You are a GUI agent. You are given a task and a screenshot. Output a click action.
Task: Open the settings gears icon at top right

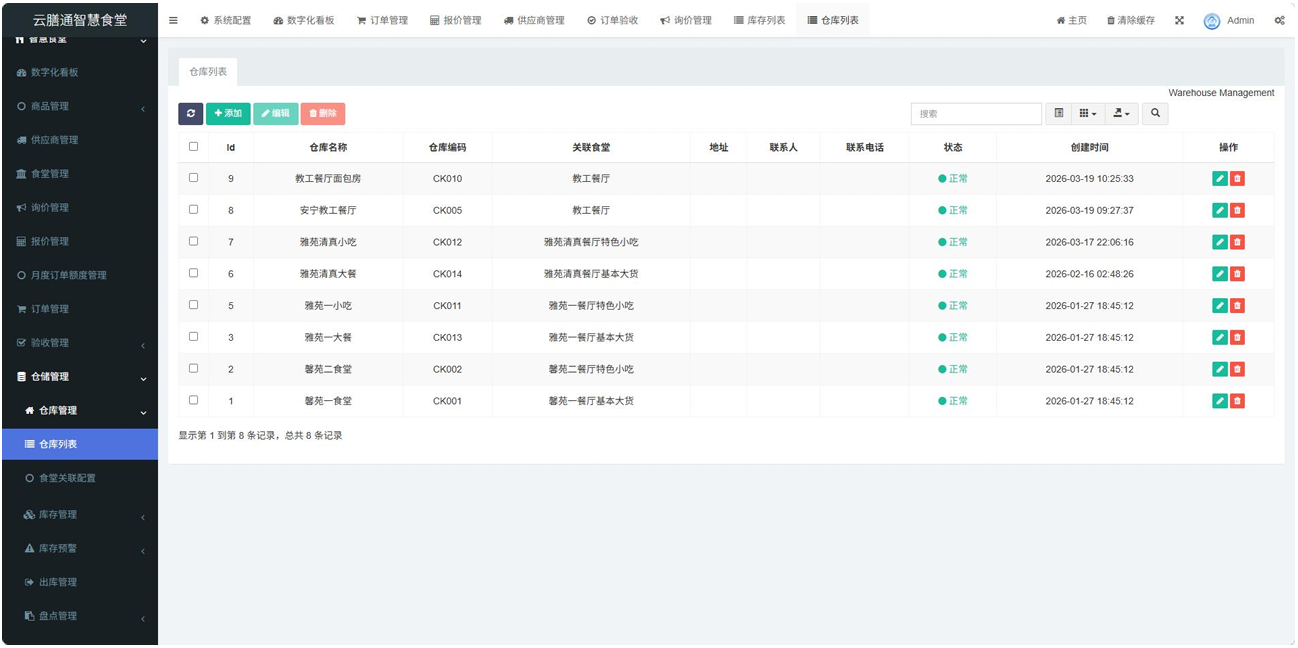coord(1279,20)
